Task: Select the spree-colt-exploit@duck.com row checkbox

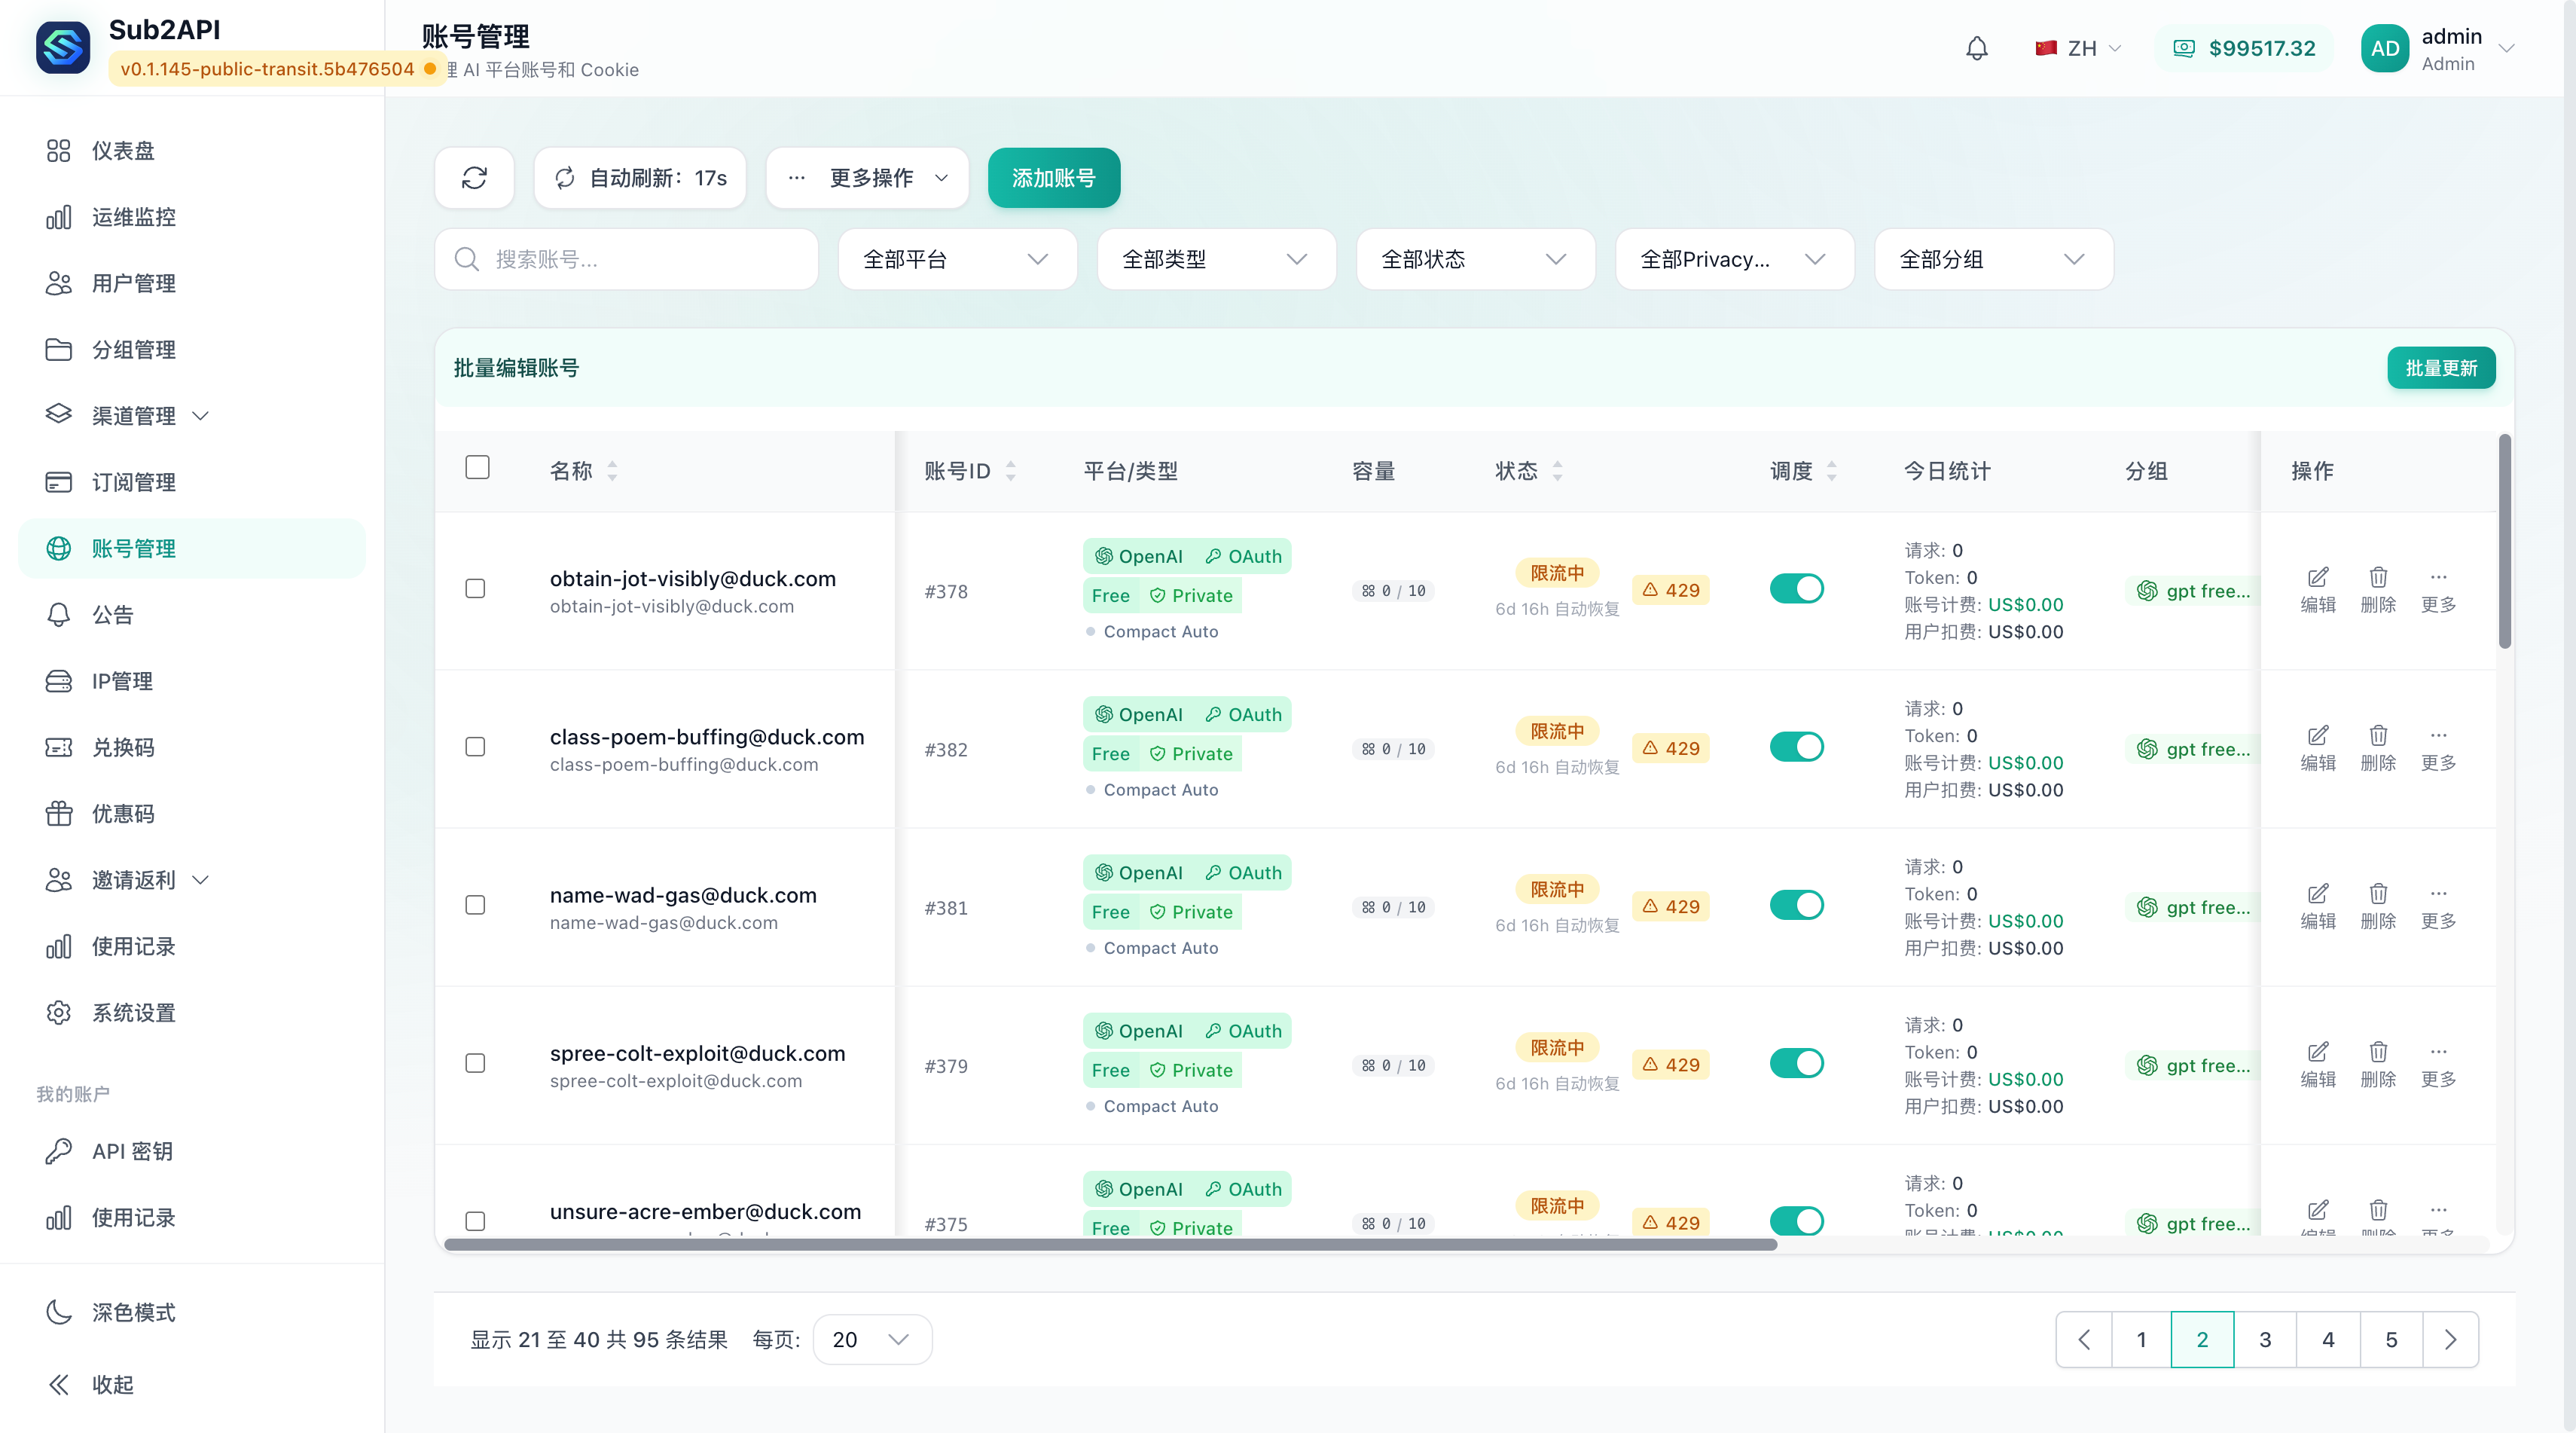Action: (475, 1062)
